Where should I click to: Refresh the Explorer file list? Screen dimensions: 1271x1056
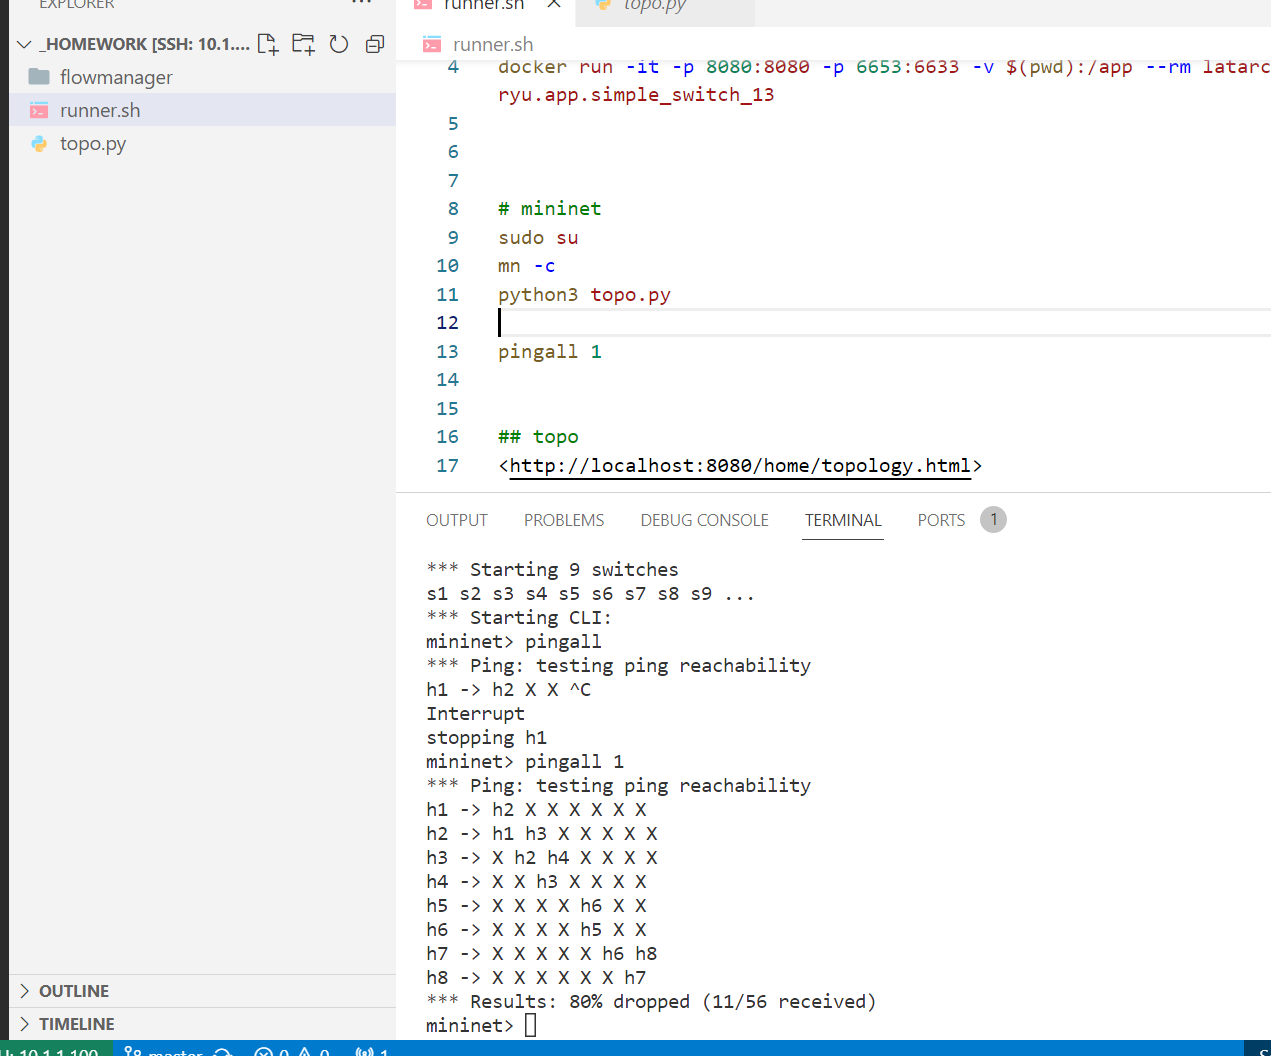coord(339,44)
